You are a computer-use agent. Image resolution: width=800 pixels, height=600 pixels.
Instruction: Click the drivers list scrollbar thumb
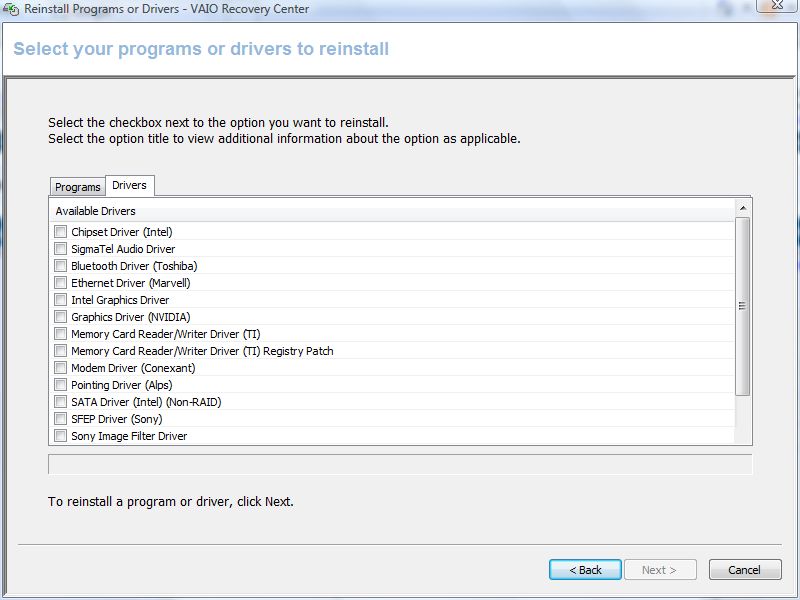[x=743, y=306]
